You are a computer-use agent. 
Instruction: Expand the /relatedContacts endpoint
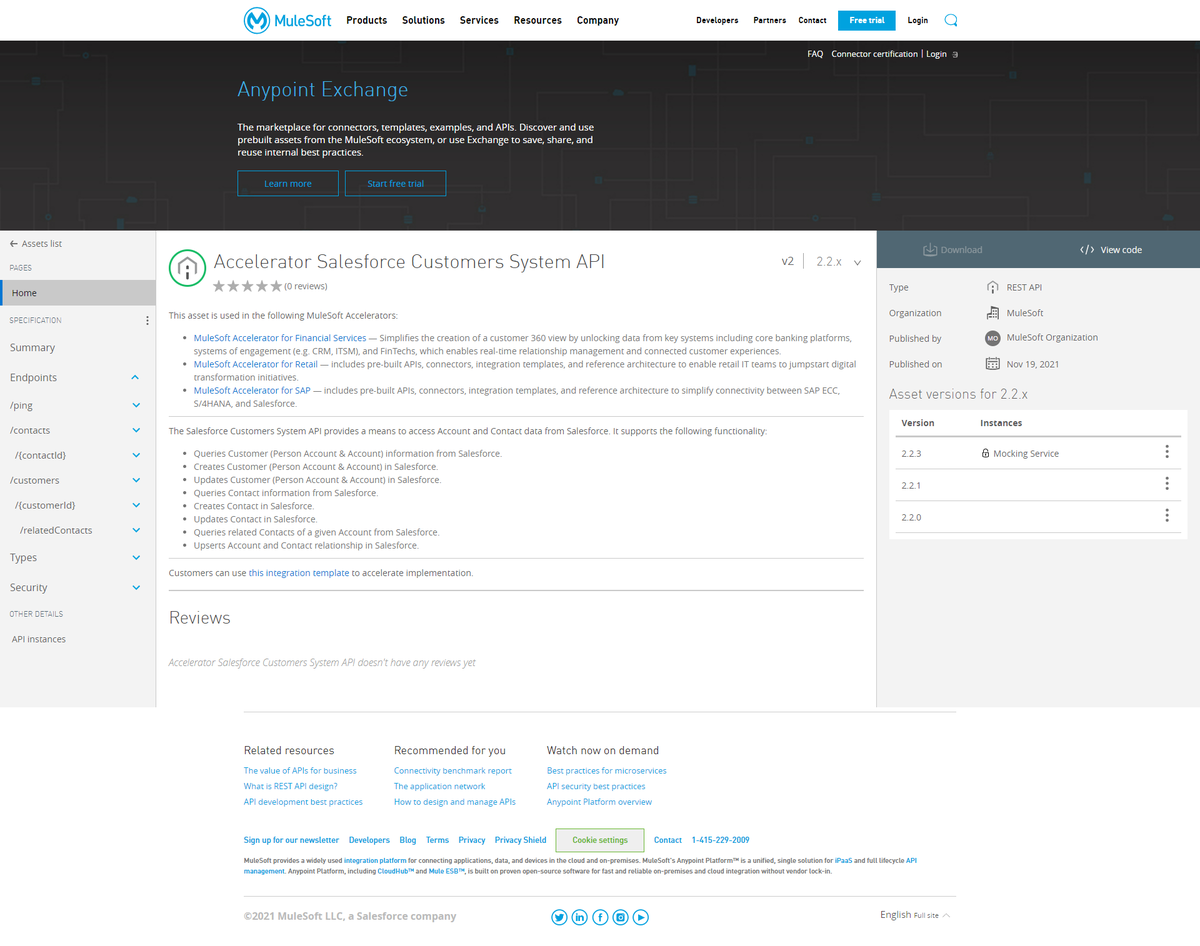point(136,531)
